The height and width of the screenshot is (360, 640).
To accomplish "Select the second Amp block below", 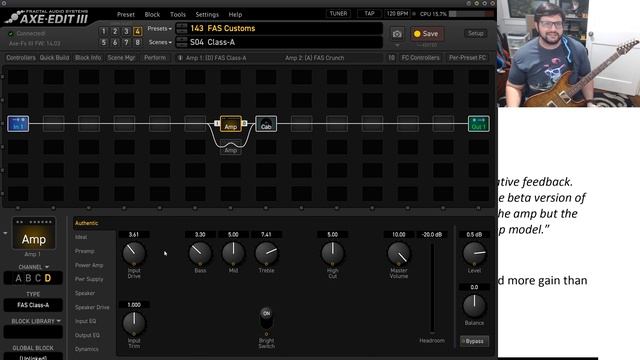I will pyautogui.click(x=231, y=147).
